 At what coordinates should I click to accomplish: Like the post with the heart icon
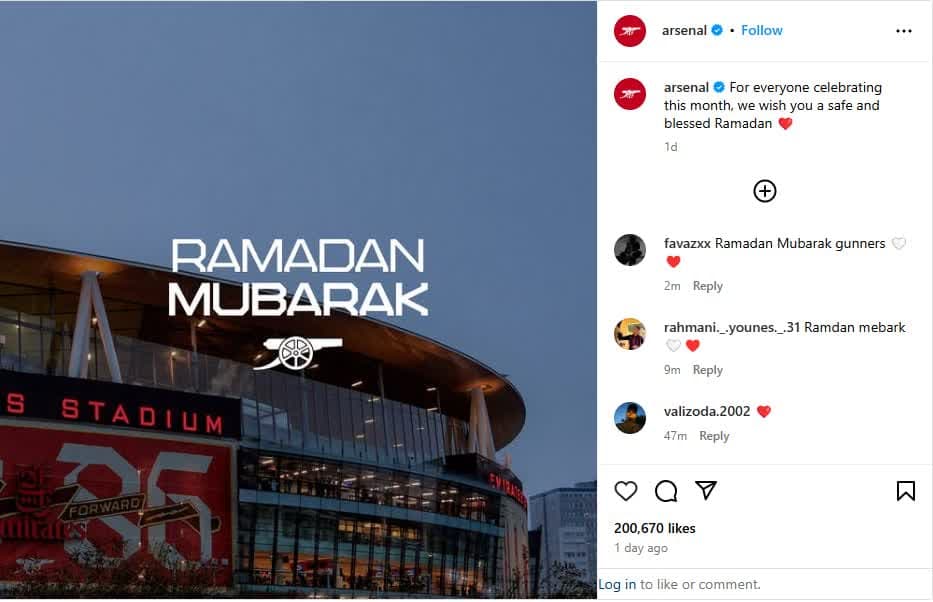pos(625,491)
